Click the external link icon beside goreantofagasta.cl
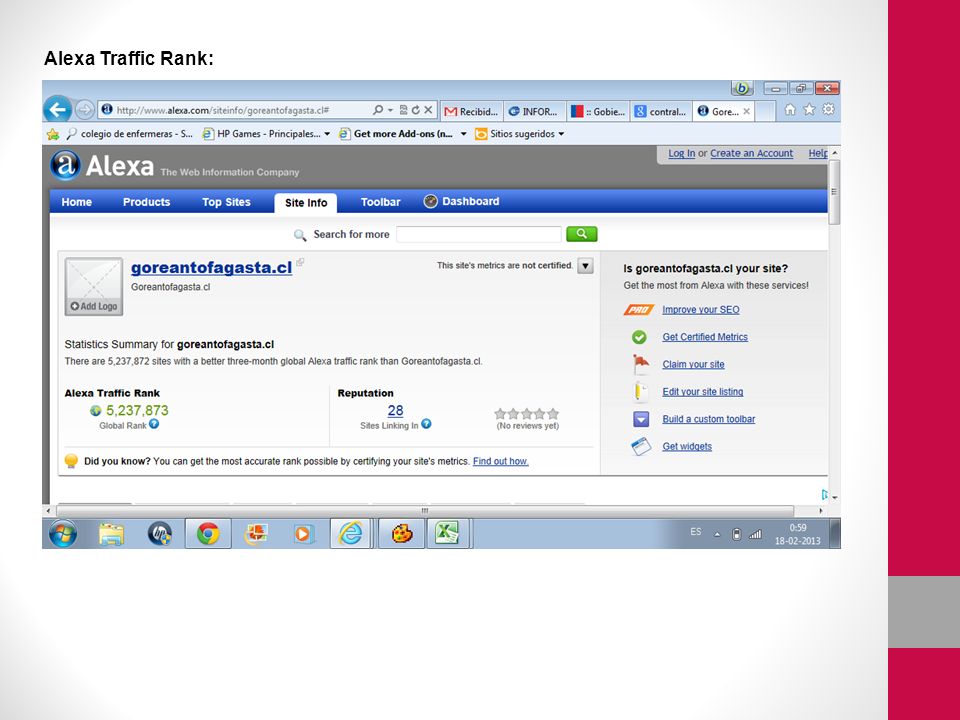This screenshot has width=960, height=720. tap(300, 263)
